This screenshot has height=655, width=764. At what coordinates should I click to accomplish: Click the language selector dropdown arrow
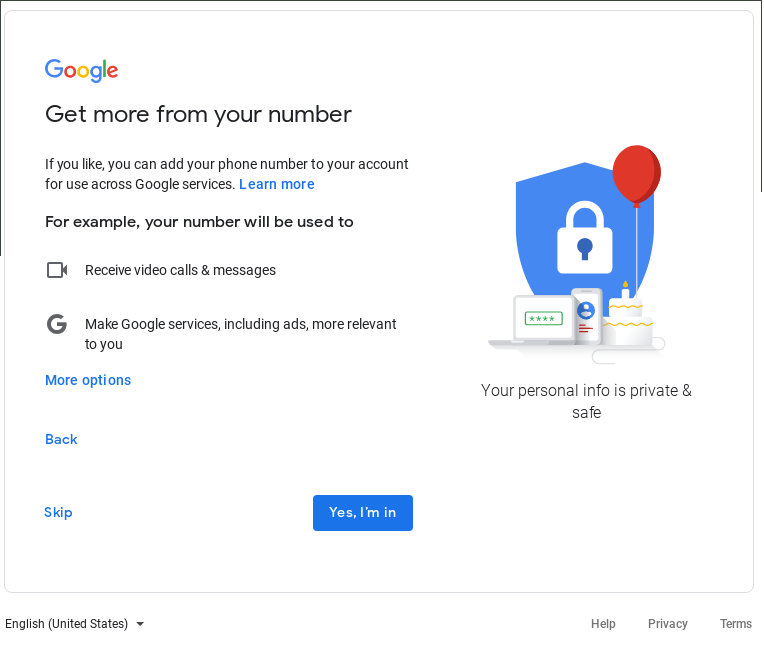pyautogui.click(x=140, y=624)
